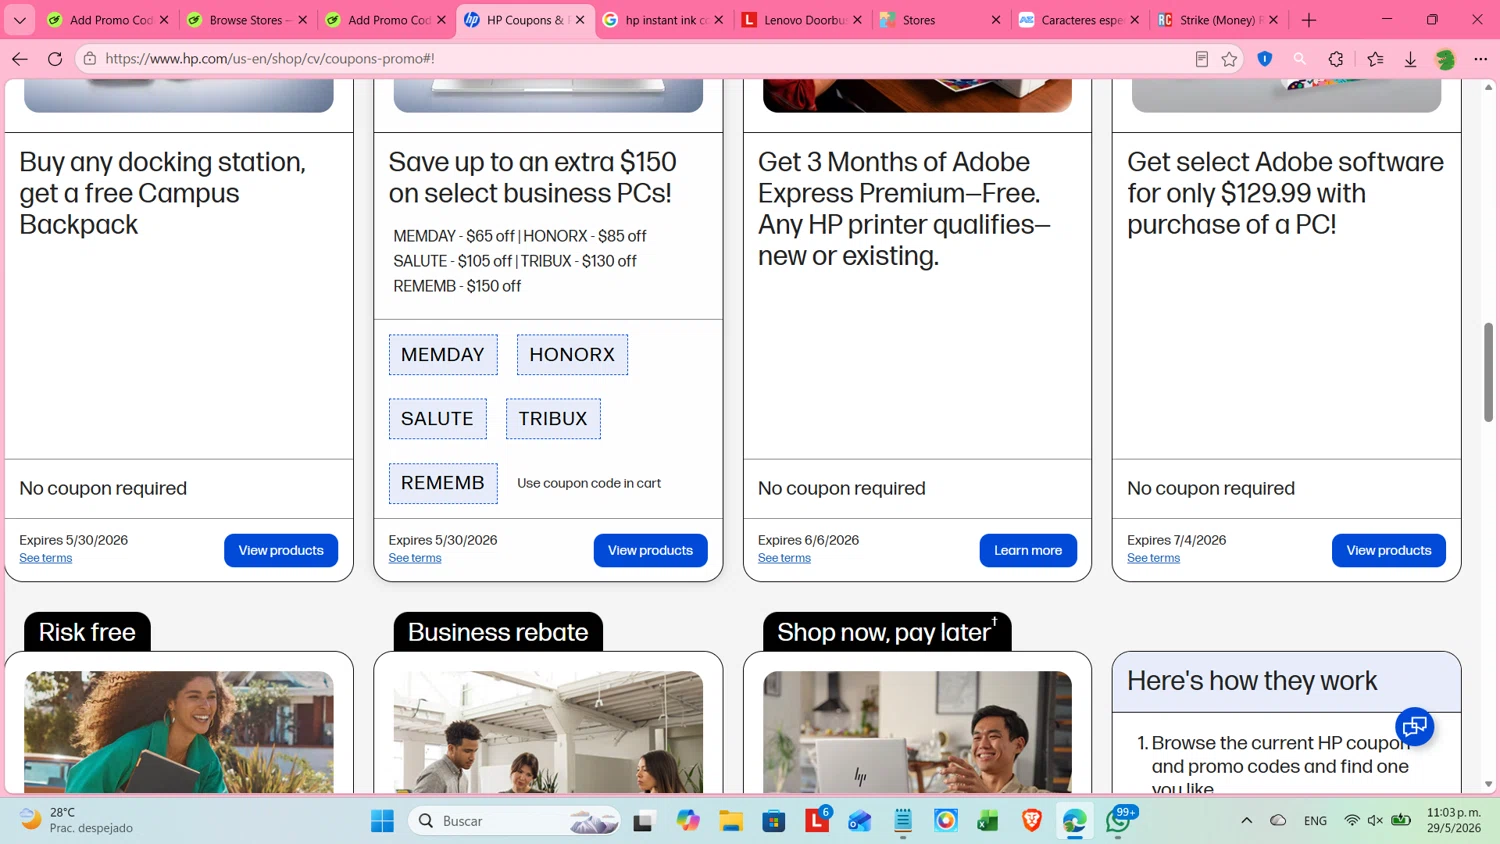Open the tab list dropdown arrow
This screenshot has height=844, width=1500.
(x=19, y=20)
